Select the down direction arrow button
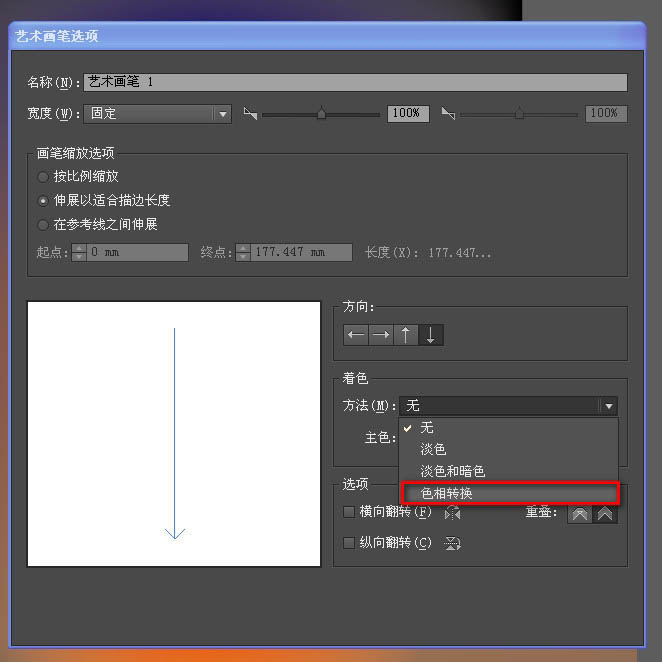 click(x=431, y=335)
